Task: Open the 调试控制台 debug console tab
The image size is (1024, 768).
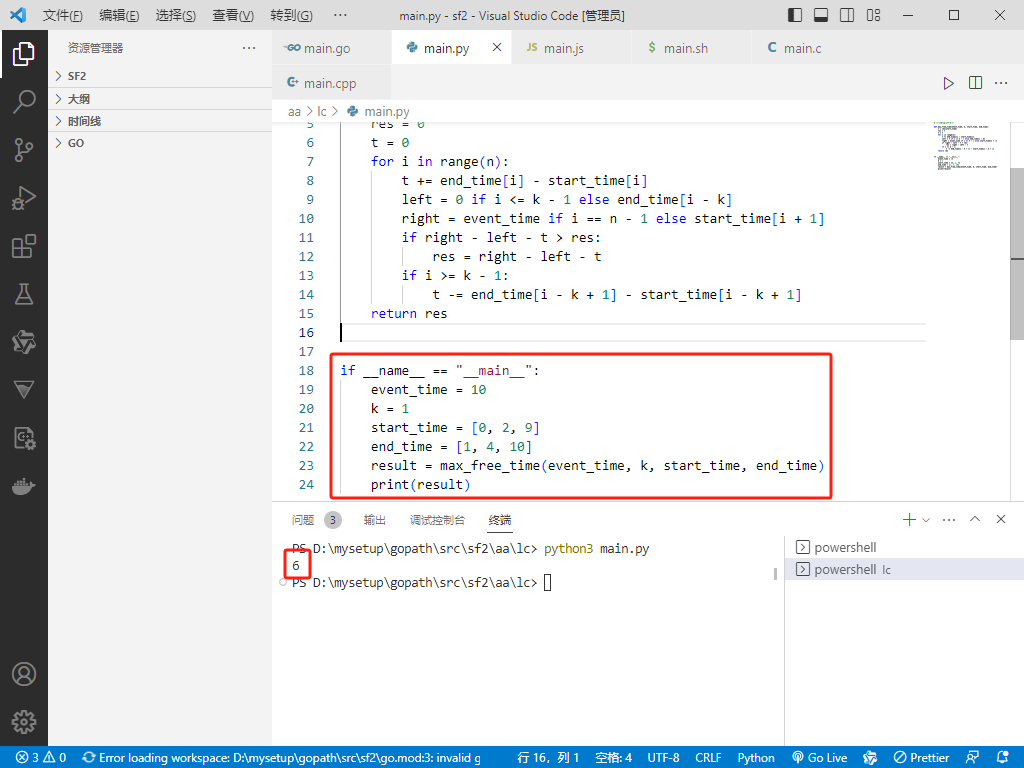Action: coord(437,520)
